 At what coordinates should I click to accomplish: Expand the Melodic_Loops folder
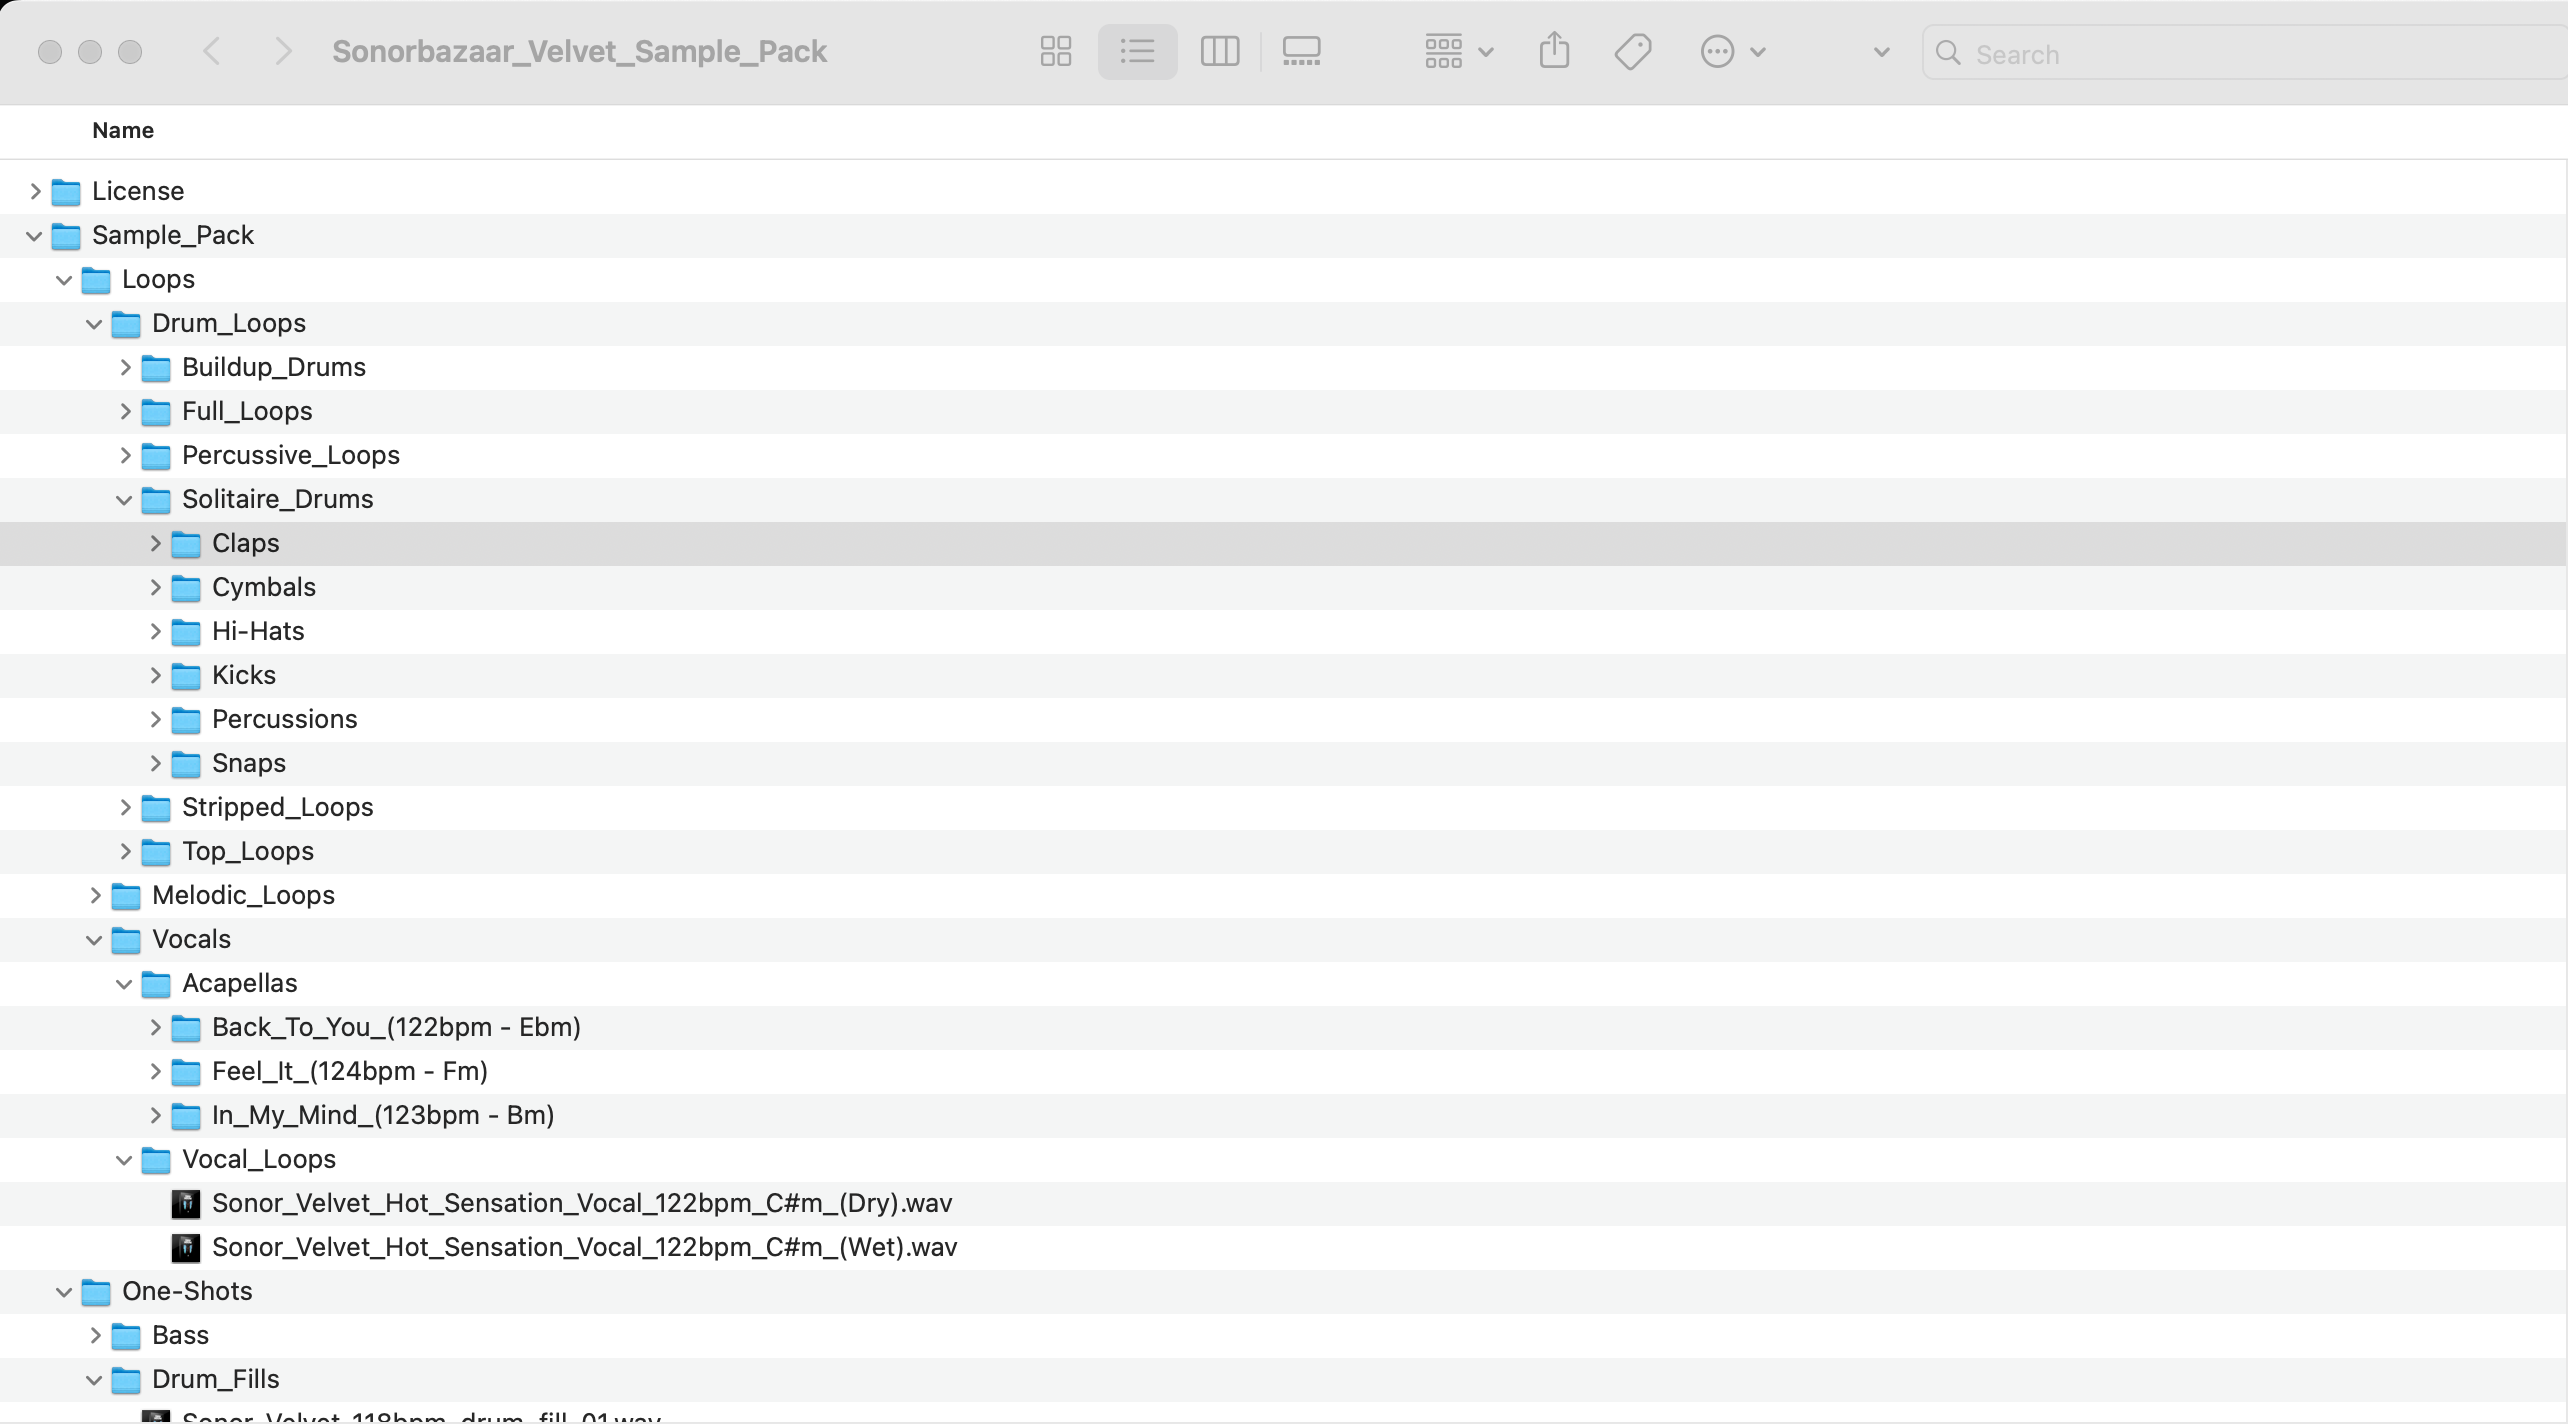pos(95,896)
